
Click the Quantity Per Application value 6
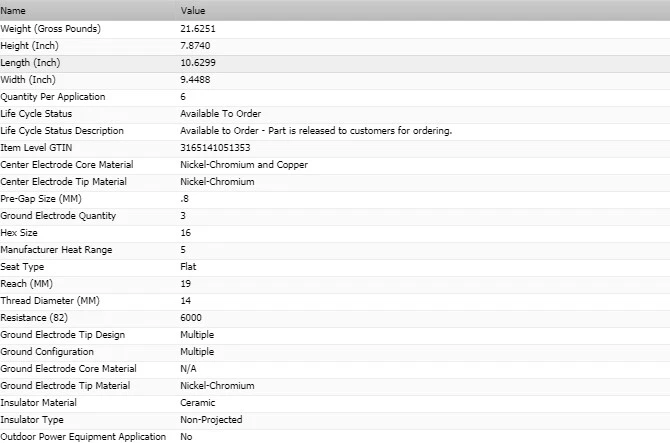pyautogui.click(x=183, y=97)
